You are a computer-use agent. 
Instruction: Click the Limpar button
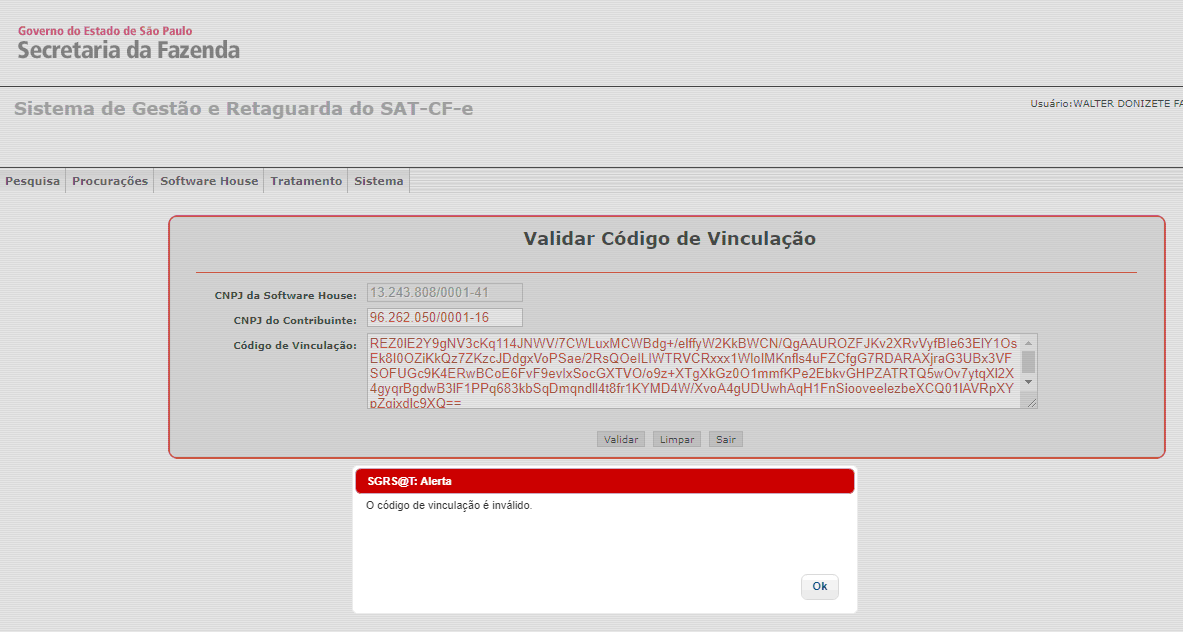pos(677,440)
